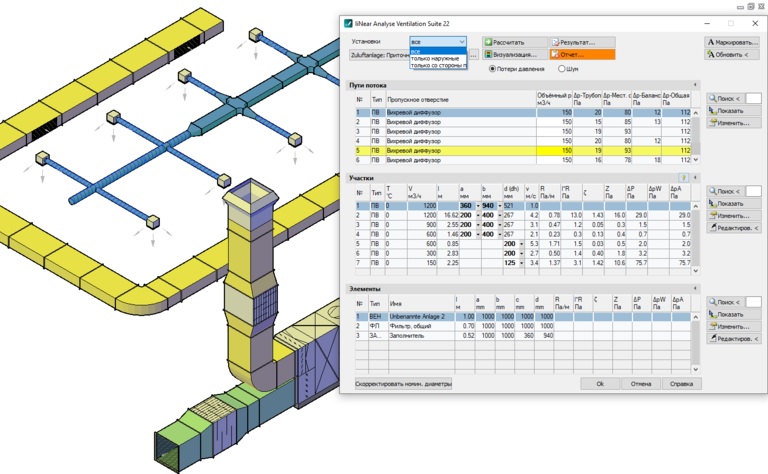Click Скорректировать номин. диаметры button

point(396,383)
